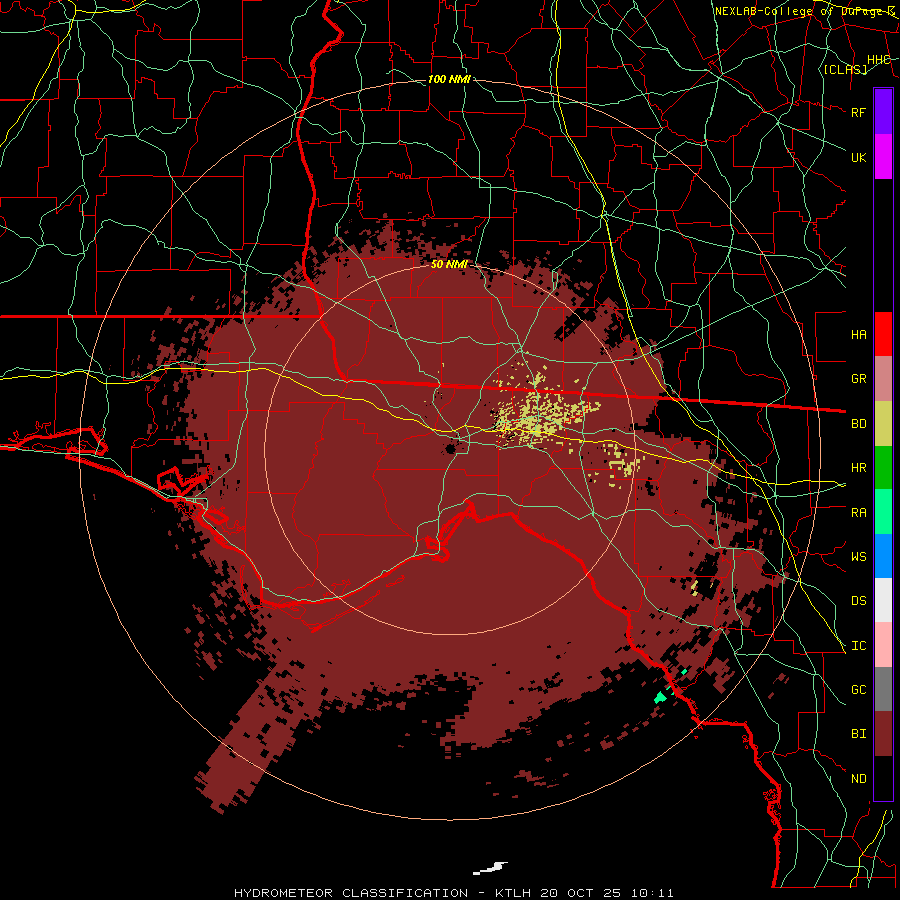Click the RF legend label

[x=858, y=112]
